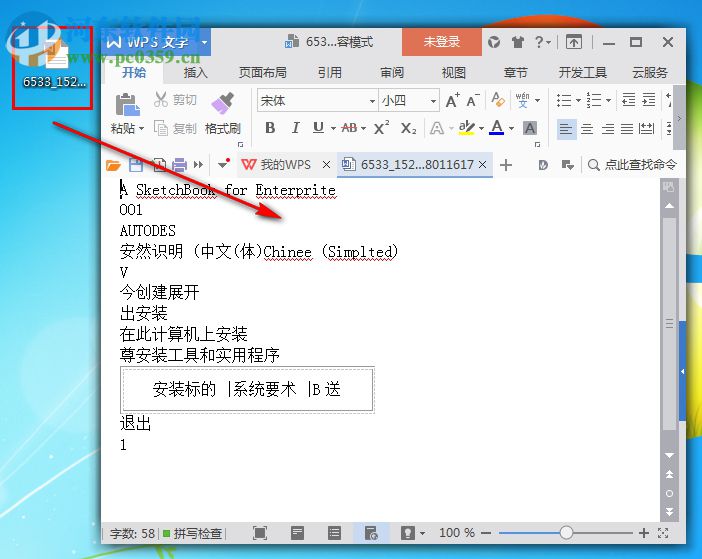Open 章节 ribbon tab
This screenshot has height=559, width=702.
click(x=516, y=73)
